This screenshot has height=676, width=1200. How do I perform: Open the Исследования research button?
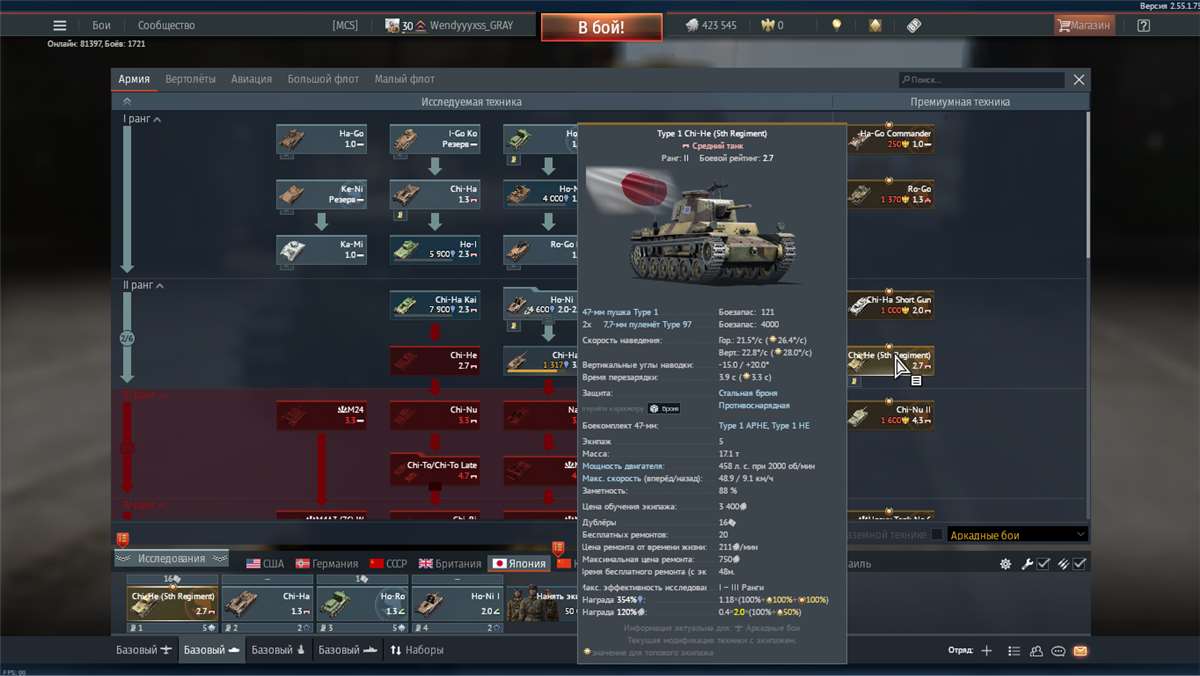click(x=172, y=559)
